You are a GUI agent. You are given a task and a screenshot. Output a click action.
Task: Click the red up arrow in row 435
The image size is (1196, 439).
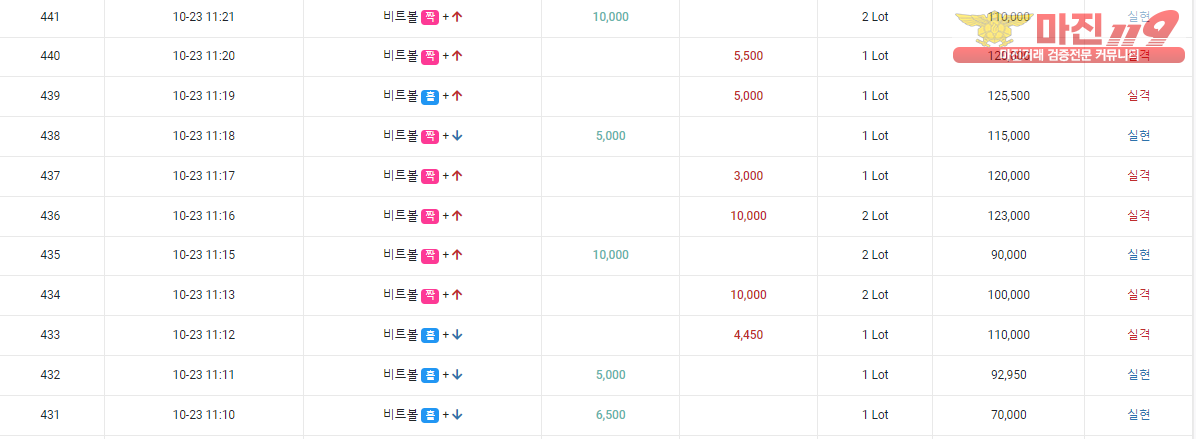point(458,255)
